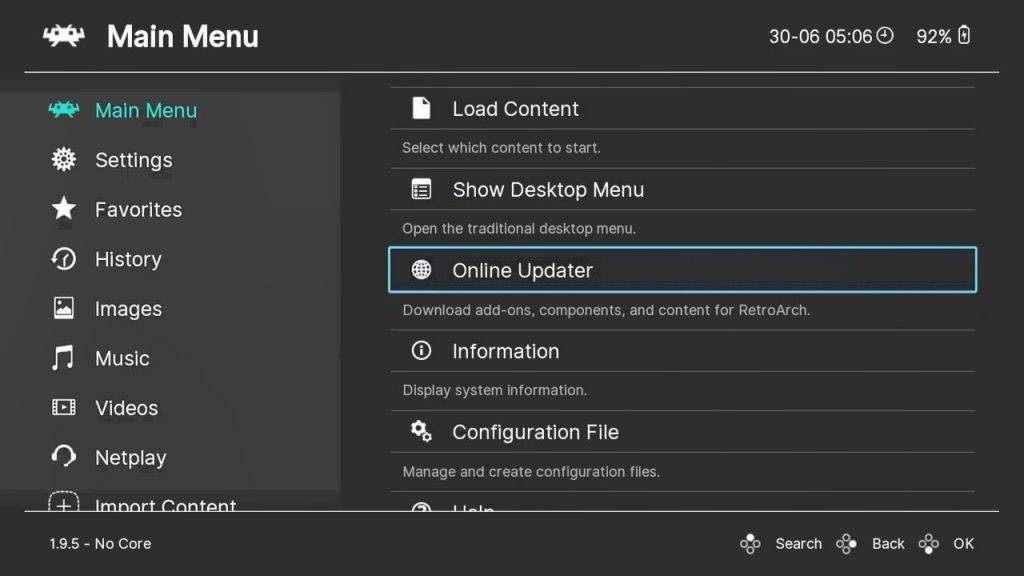This screenshot has width=1024, height=576.
Task: Click the battery icon in header
Action: point(964,35)
